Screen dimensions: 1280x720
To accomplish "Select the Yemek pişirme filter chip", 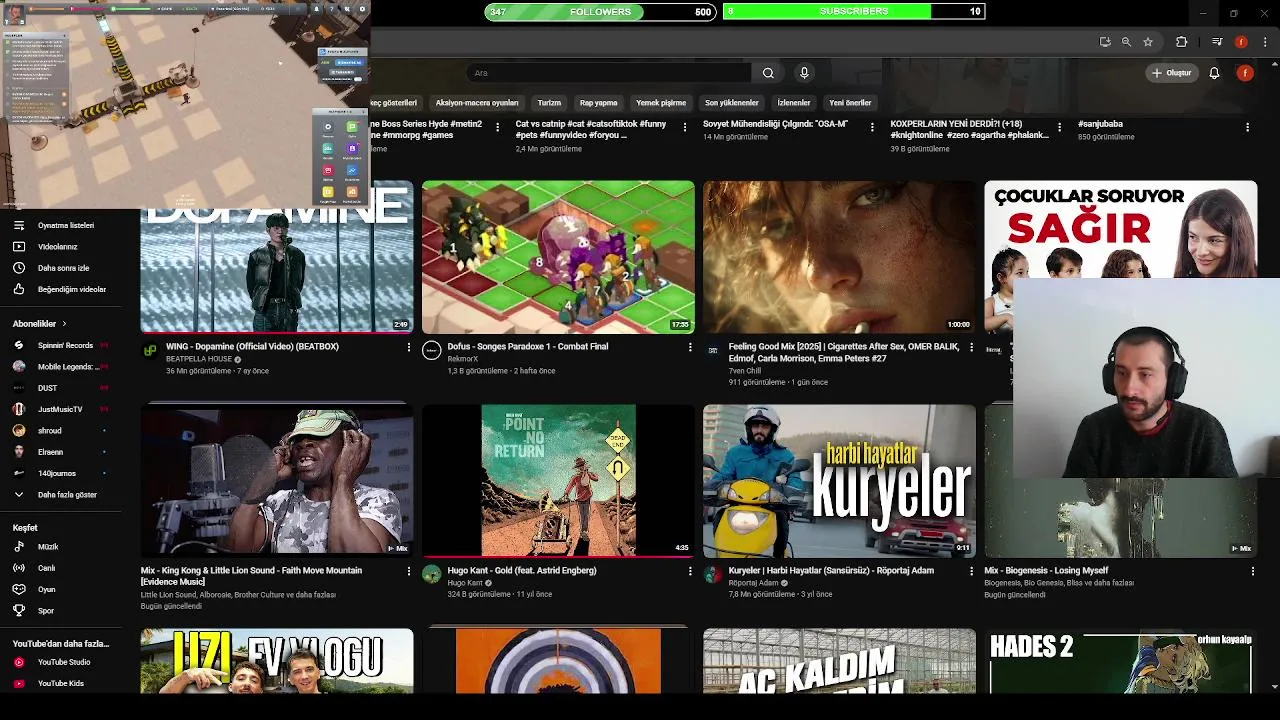I will pos(661,103).
